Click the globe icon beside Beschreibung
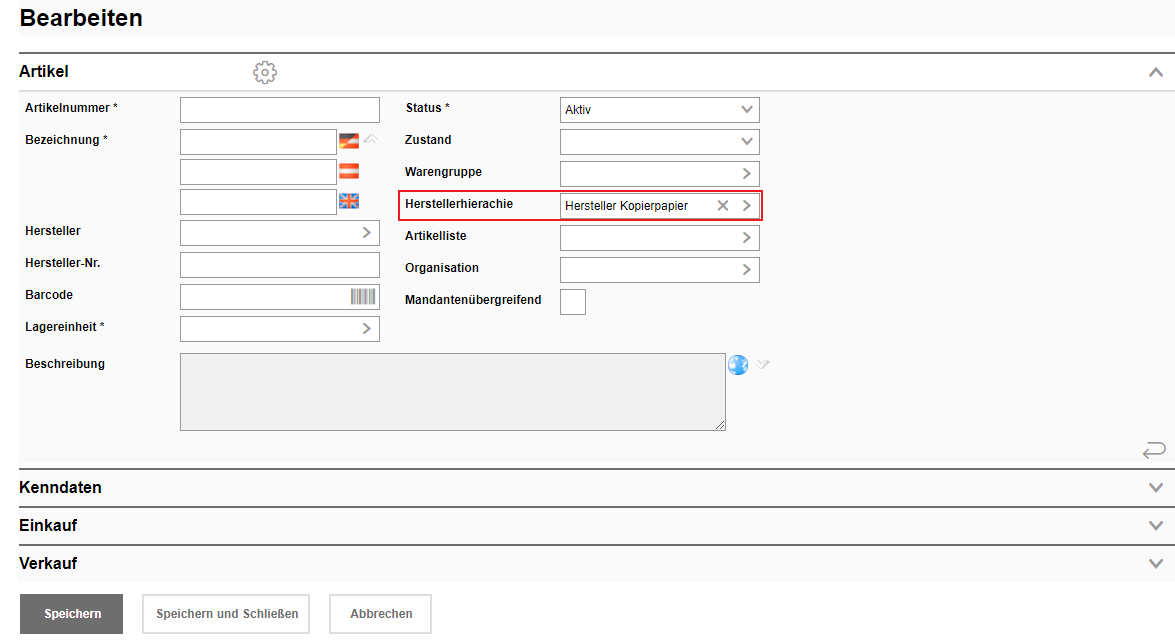The height and width of the screenshot is (641, 1175). (x=738, y=365)
